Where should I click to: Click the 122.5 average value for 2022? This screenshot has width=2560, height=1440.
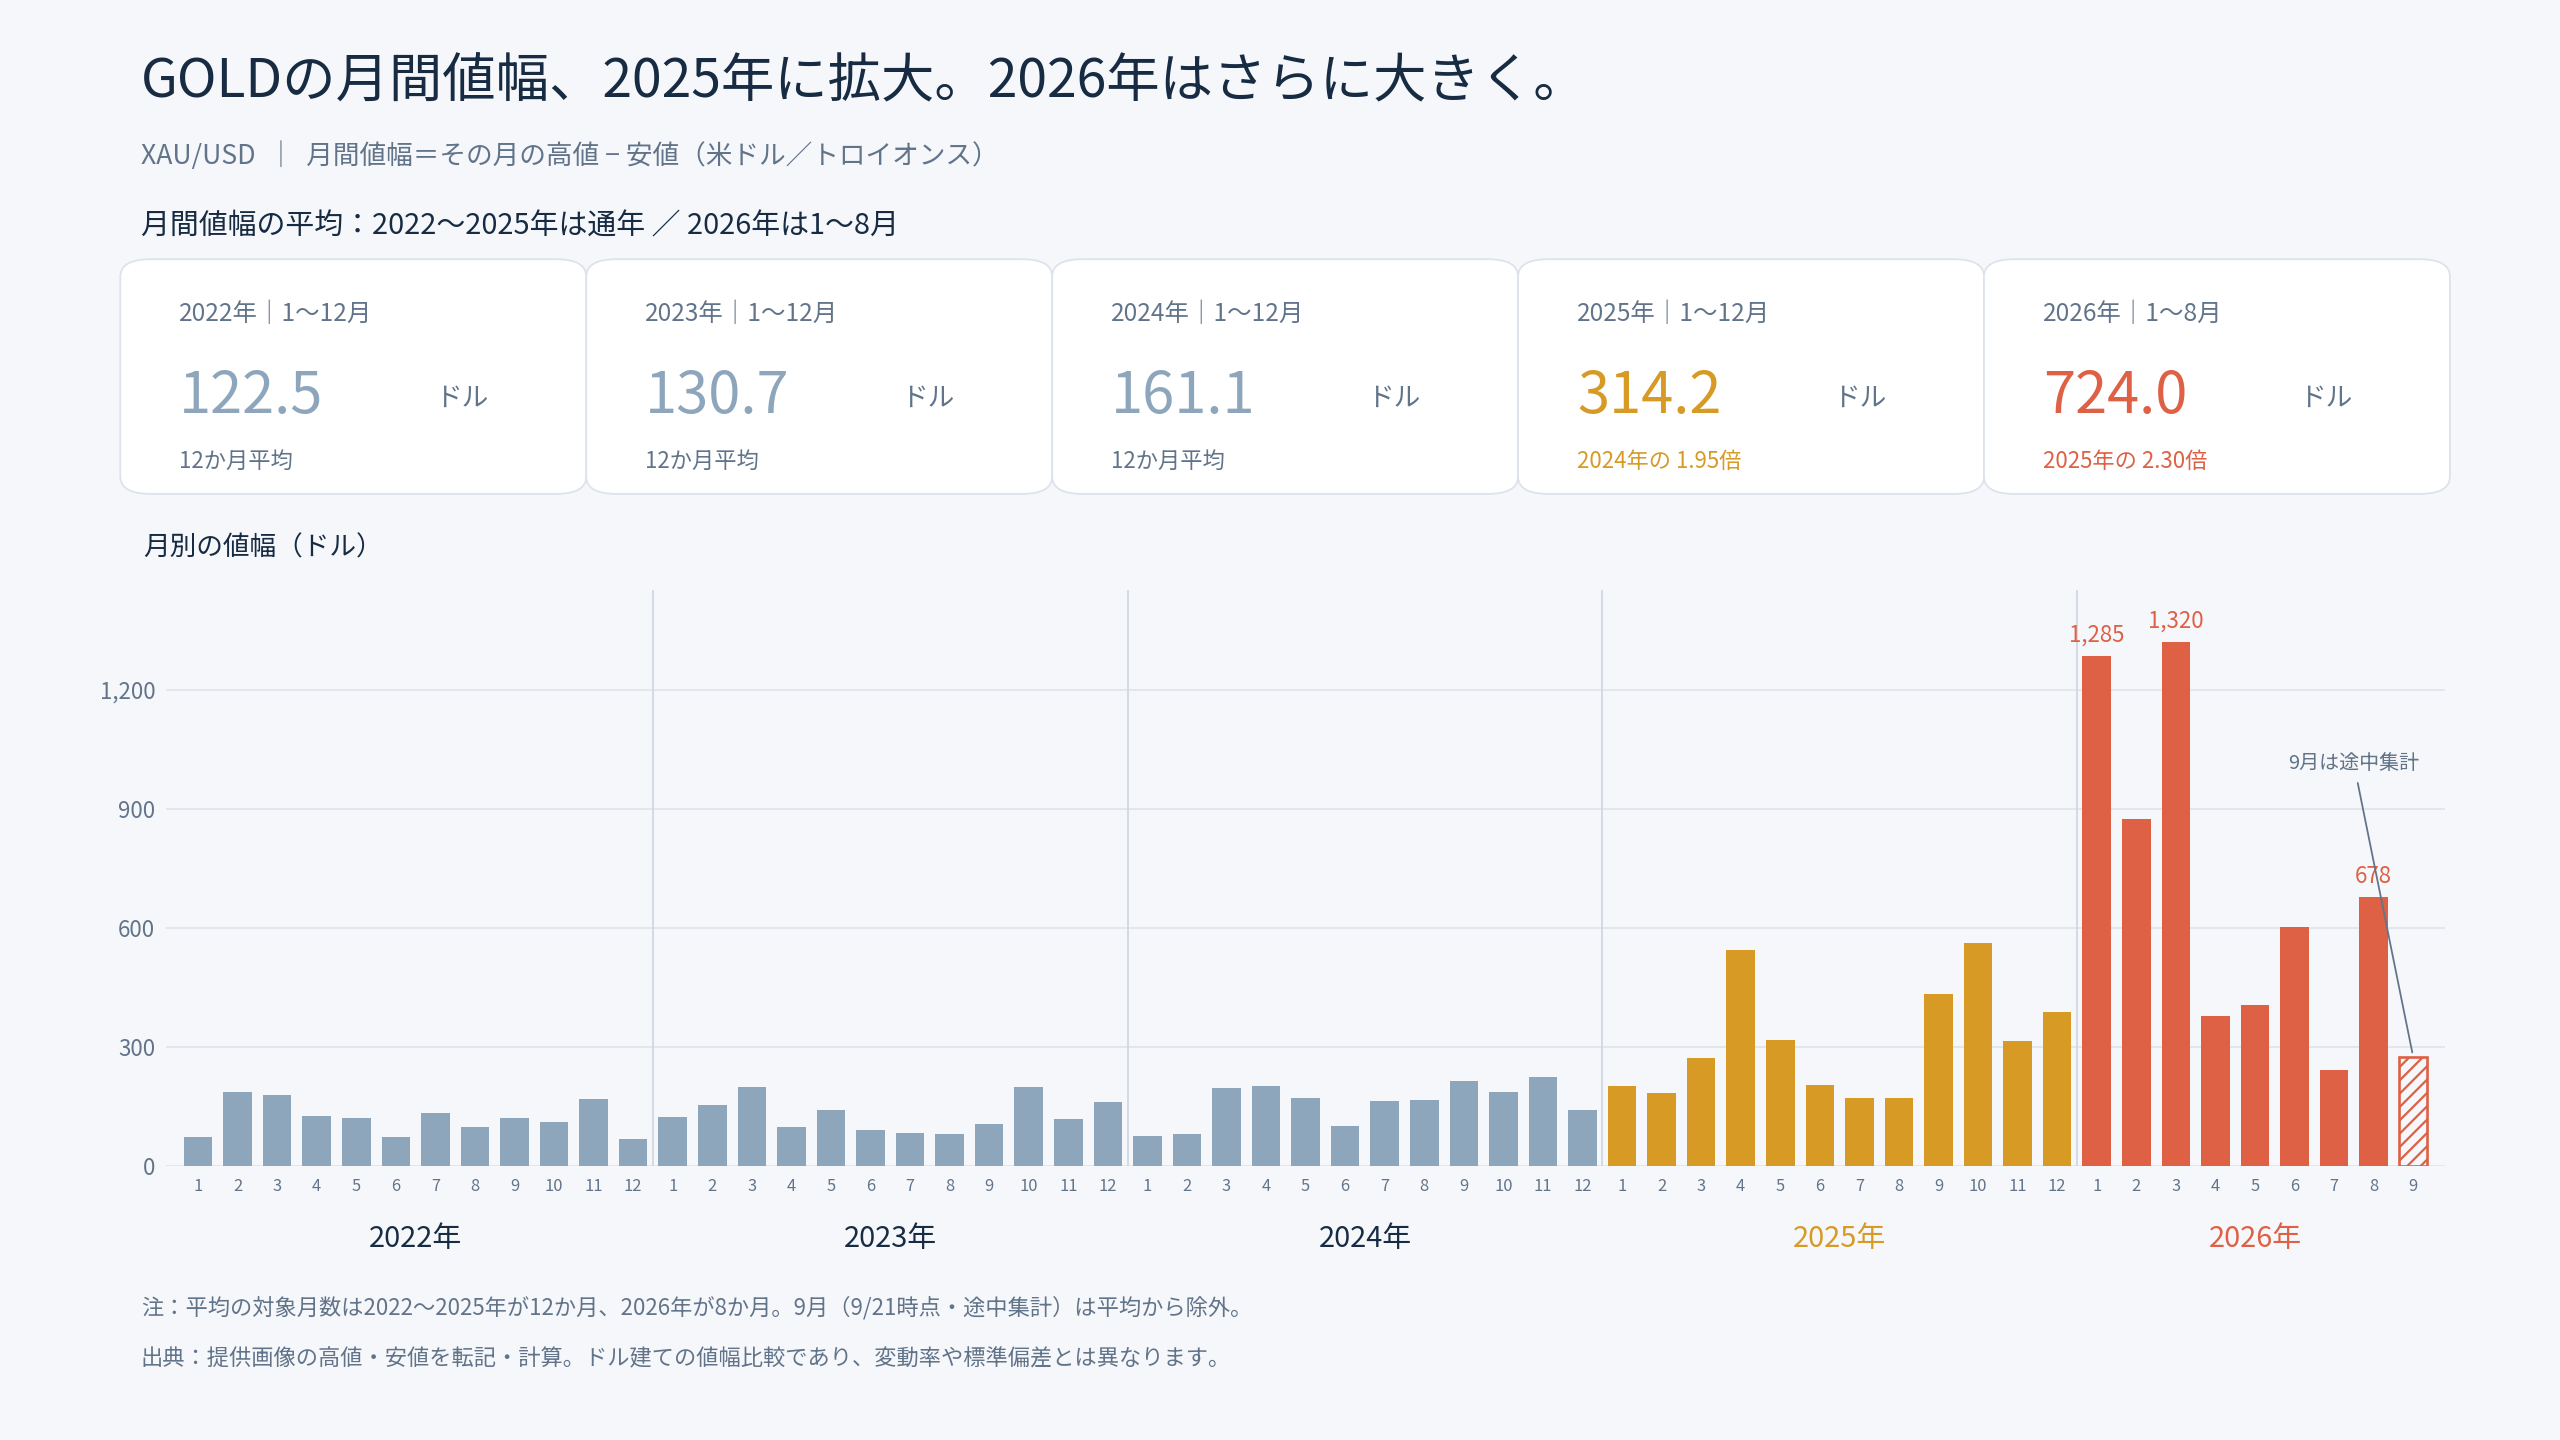pos(250,392)
